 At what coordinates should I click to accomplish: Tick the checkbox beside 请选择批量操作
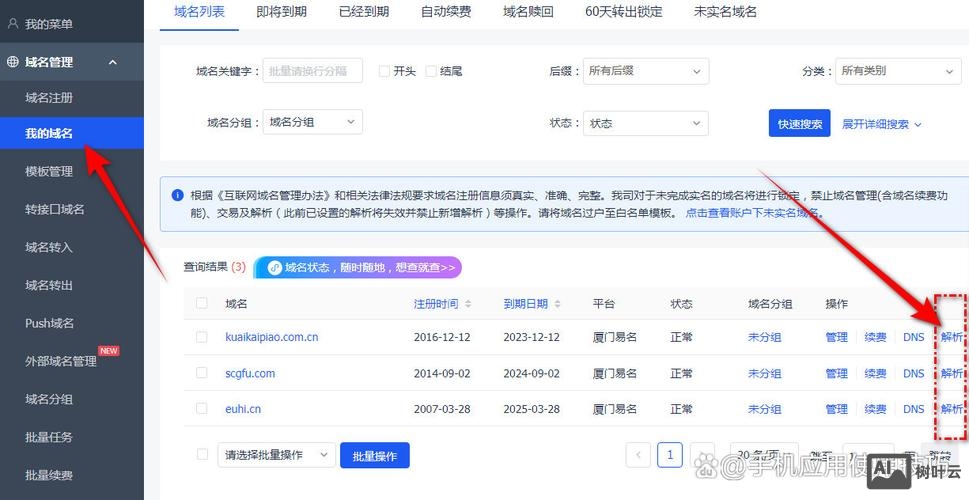(x=201, y=455)
